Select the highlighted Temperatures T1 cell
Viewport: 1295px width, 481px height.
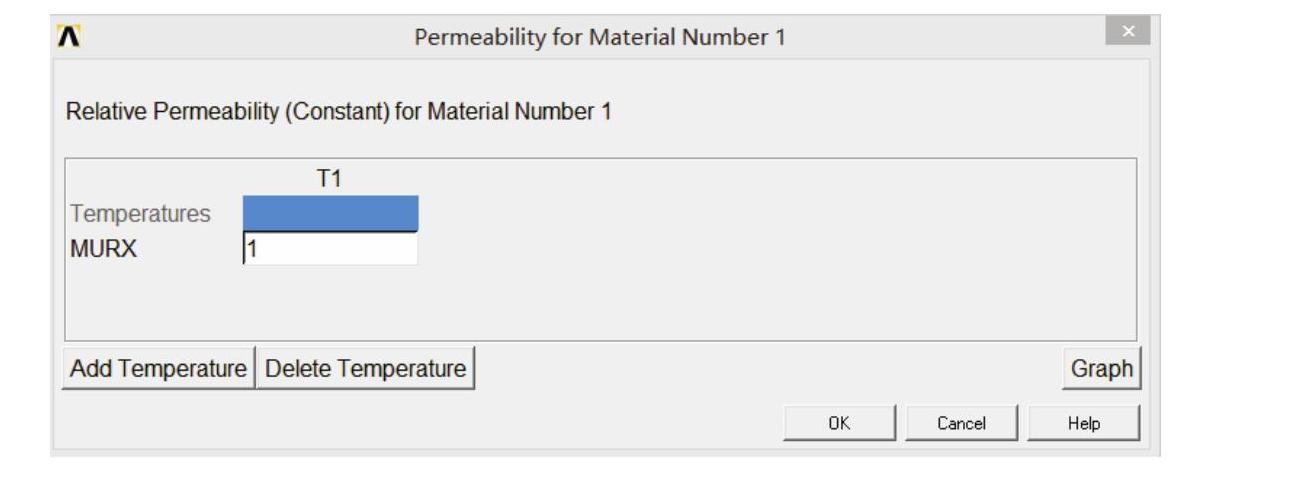click(330, 213)
